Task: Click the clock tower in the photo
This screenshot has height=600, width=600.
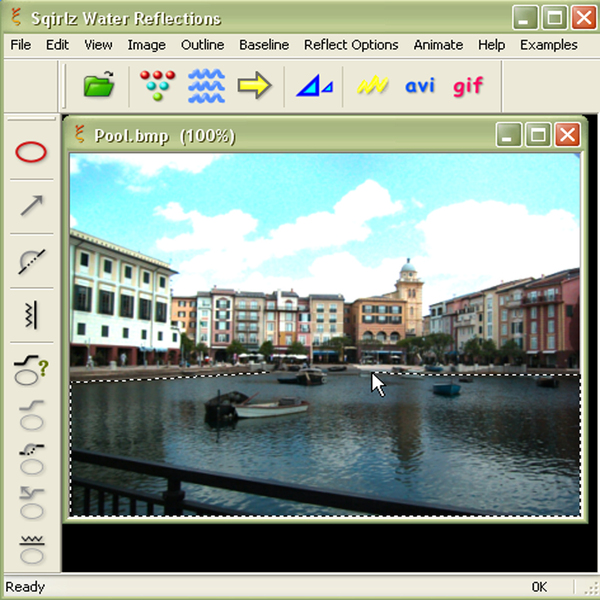Action: [x=409, y=295]
